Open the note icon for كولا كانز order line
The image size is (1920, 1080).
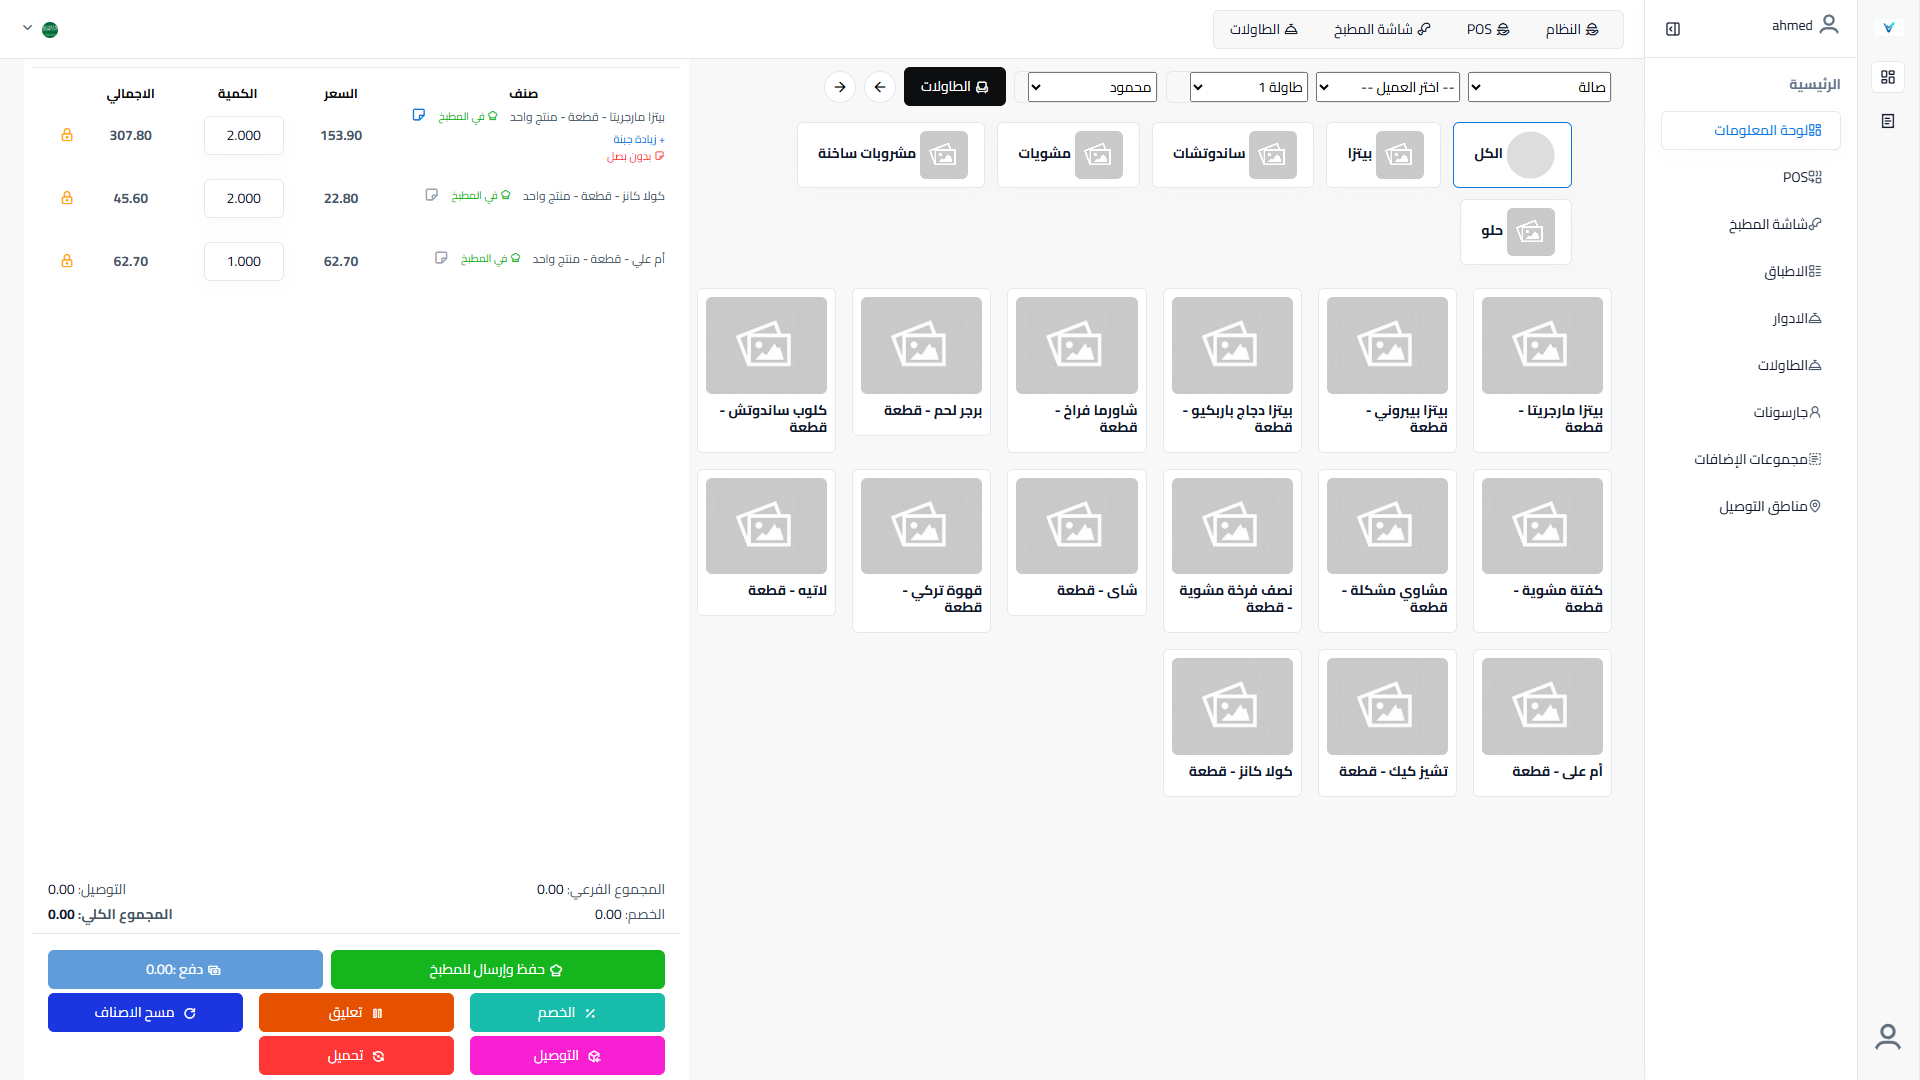pos(432,195)
